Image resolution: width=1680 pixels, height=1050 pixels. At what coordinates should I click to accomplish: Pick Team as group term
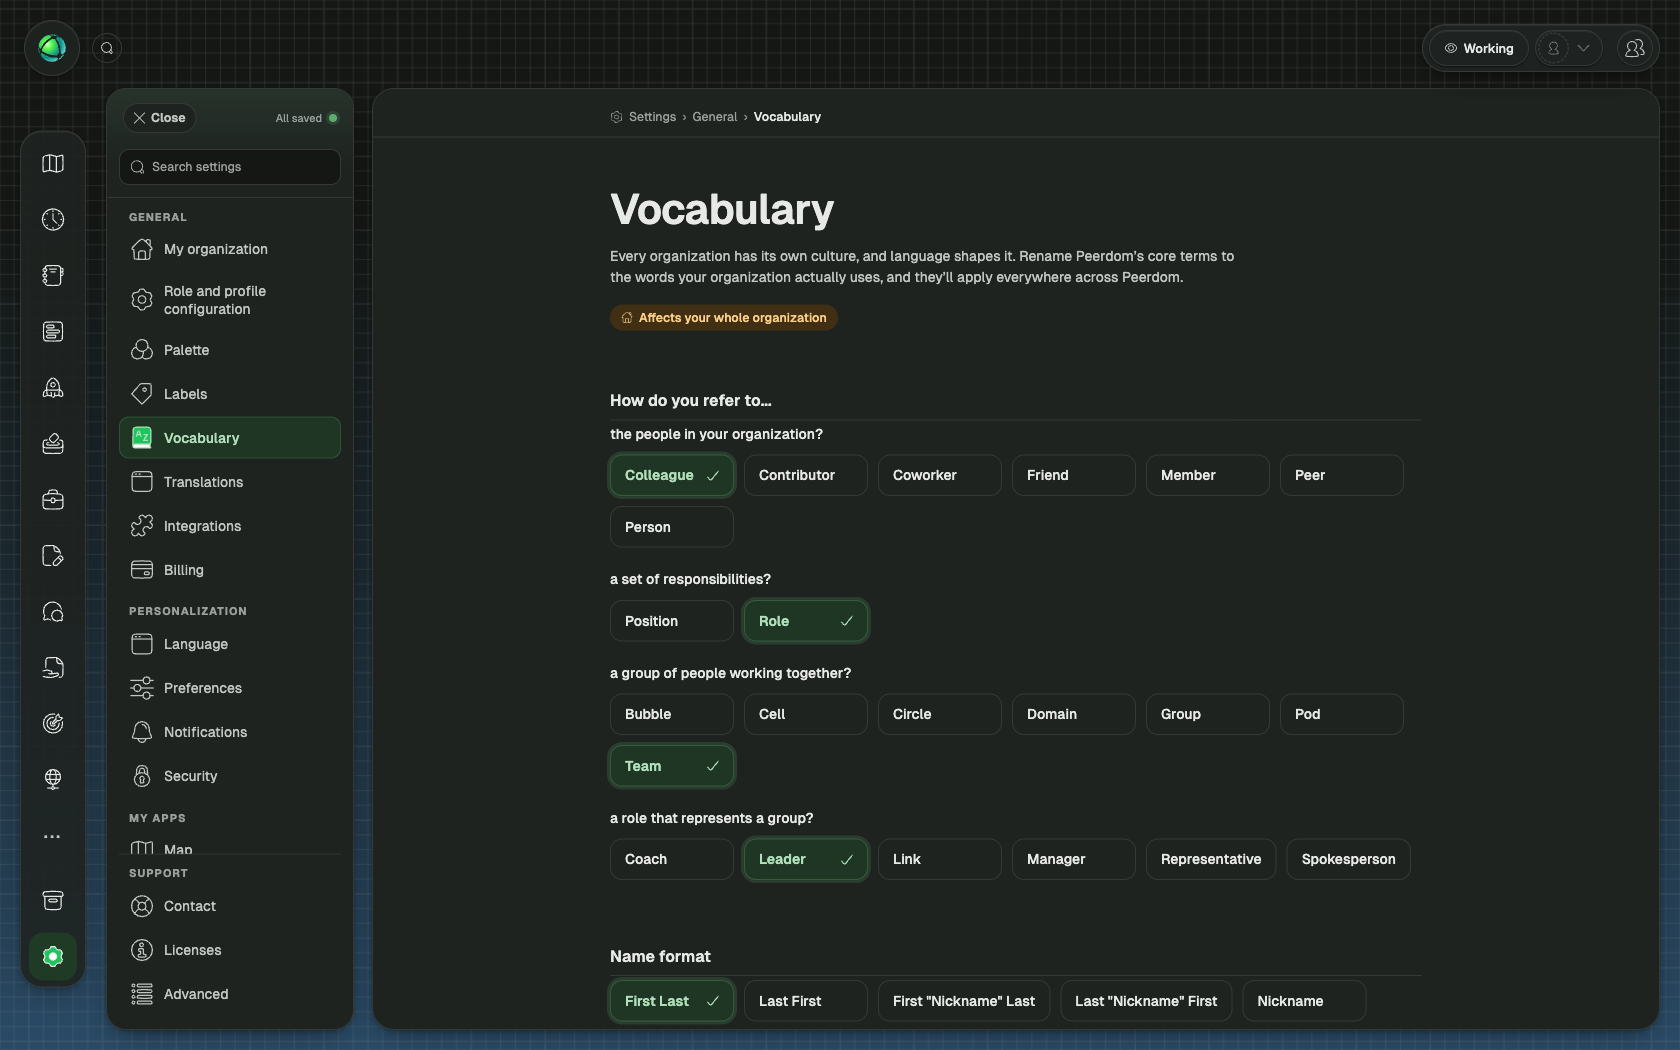tap(672, 766)
